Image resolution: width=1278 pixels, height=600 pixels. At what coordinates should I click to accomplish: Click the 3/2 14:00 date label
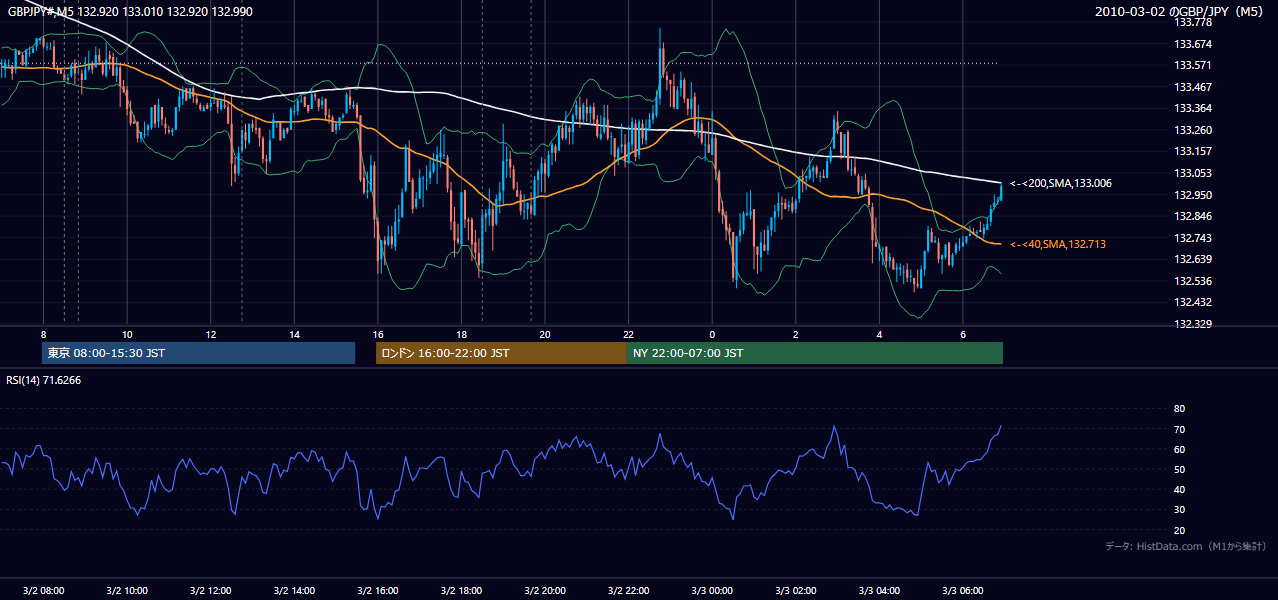click(294, 591)
